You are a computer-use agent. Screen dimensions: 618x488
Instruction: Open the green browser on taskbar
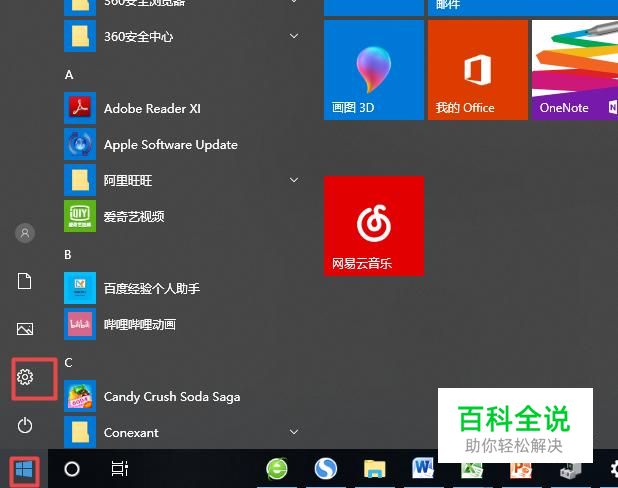point(277,469)
